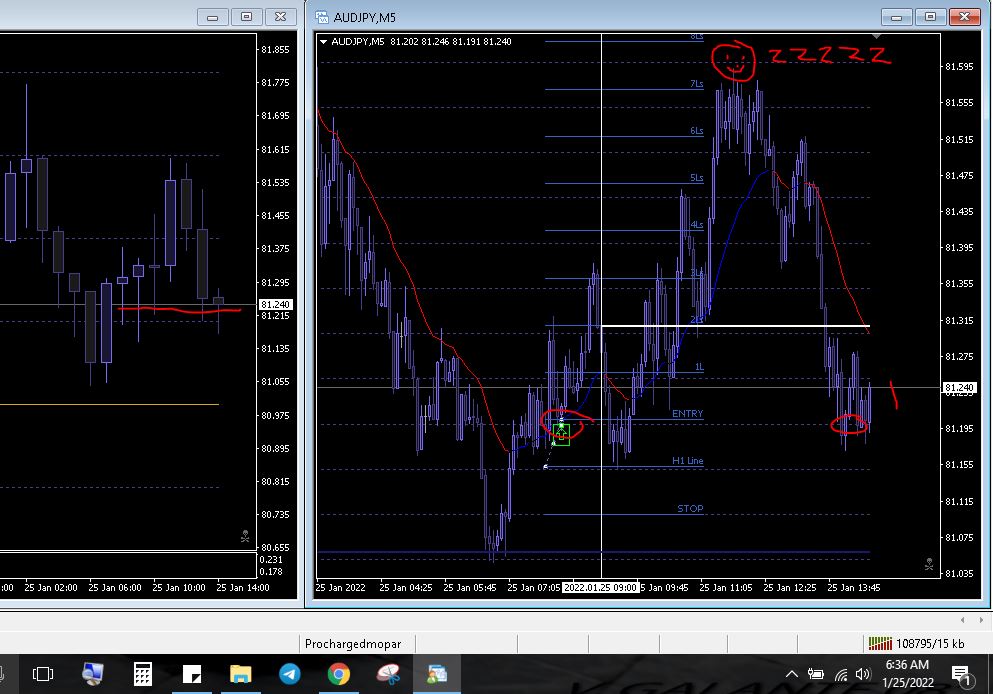Viewport: 993px width, 694px height.
Task: Click the 108795/15 kb connection status indicator
Action: 916,644
